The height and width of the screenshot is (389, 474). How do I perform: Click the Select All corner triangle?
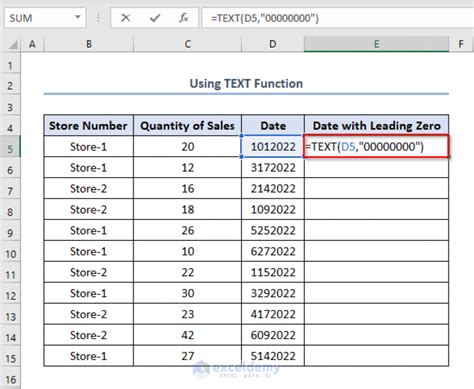click(x=13, y=44)
